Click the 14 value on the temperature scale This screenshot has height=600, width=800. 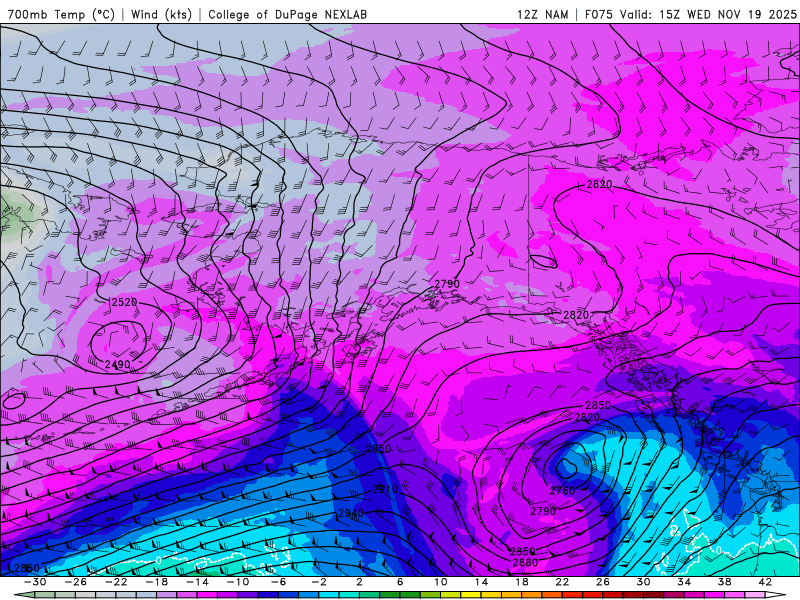click(481, 582)
